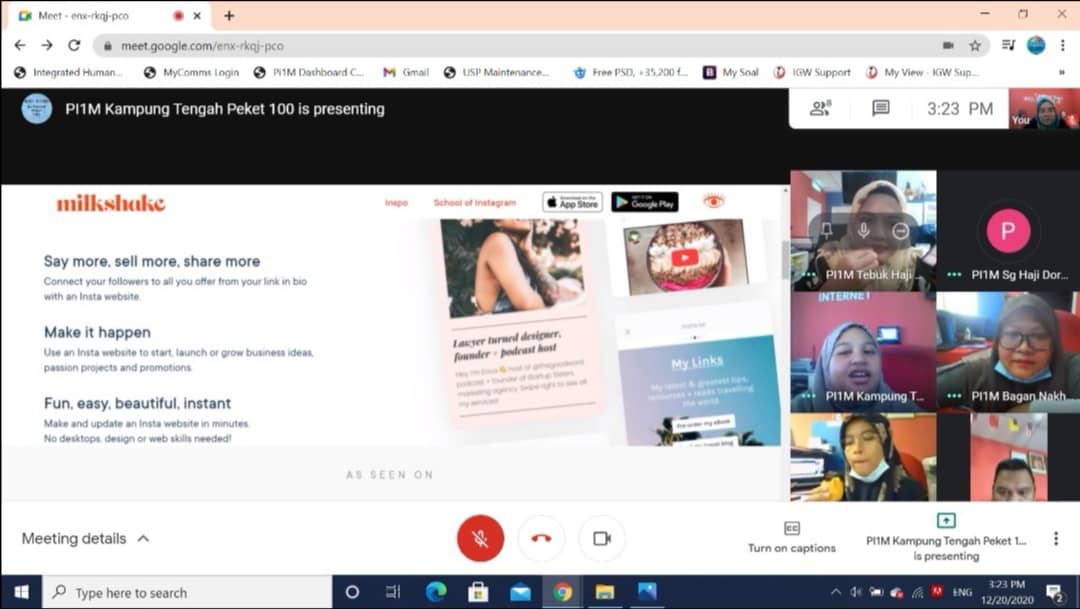Open the Gmail bookmark
Viewport: 1080px width, 609px height.
(406, 72)
